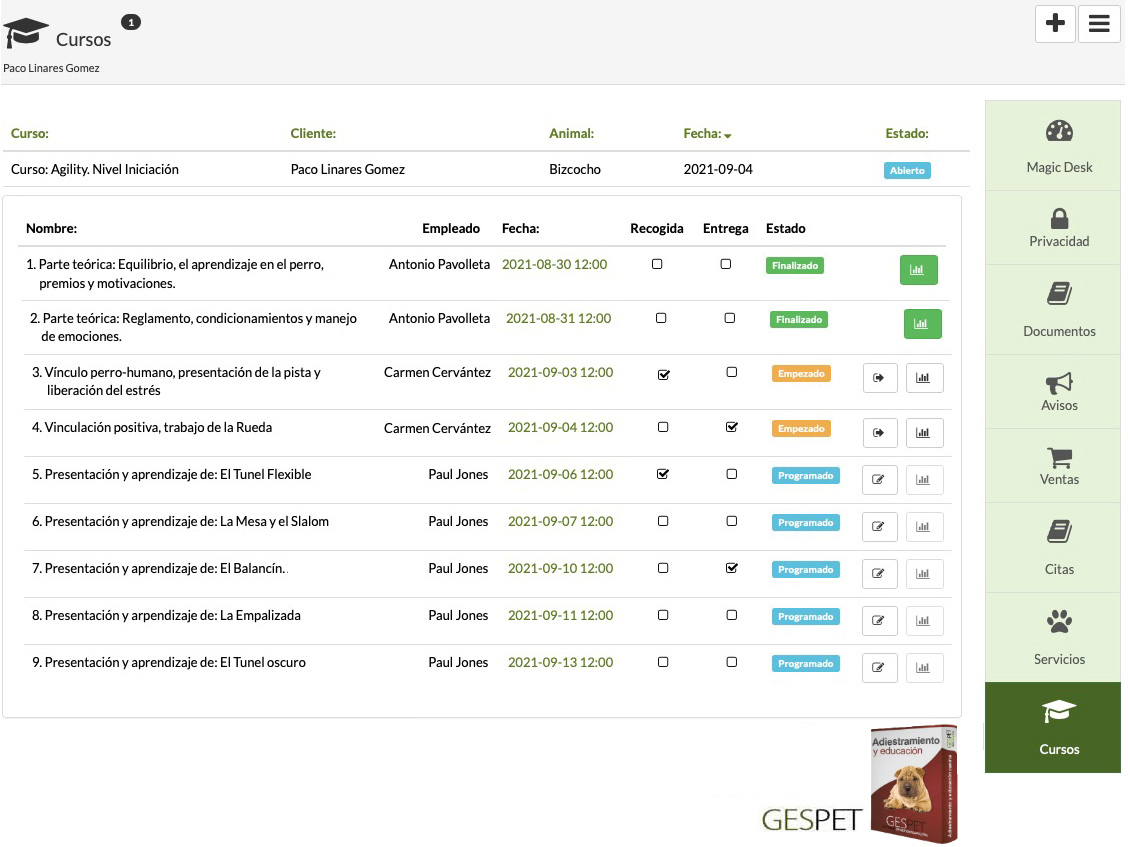
Task: Uncheck Entrega checkbox for session 4
Action: 732,427
